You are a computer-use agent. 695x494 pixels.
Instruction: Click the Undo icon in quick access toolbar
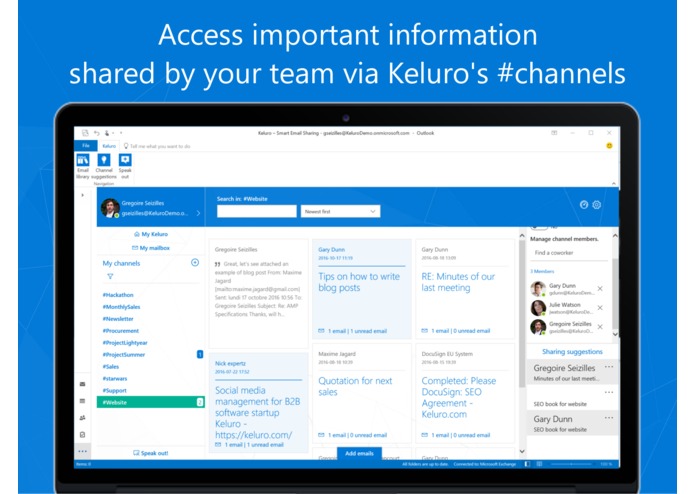pyautogui.click(x=97, y=133)
